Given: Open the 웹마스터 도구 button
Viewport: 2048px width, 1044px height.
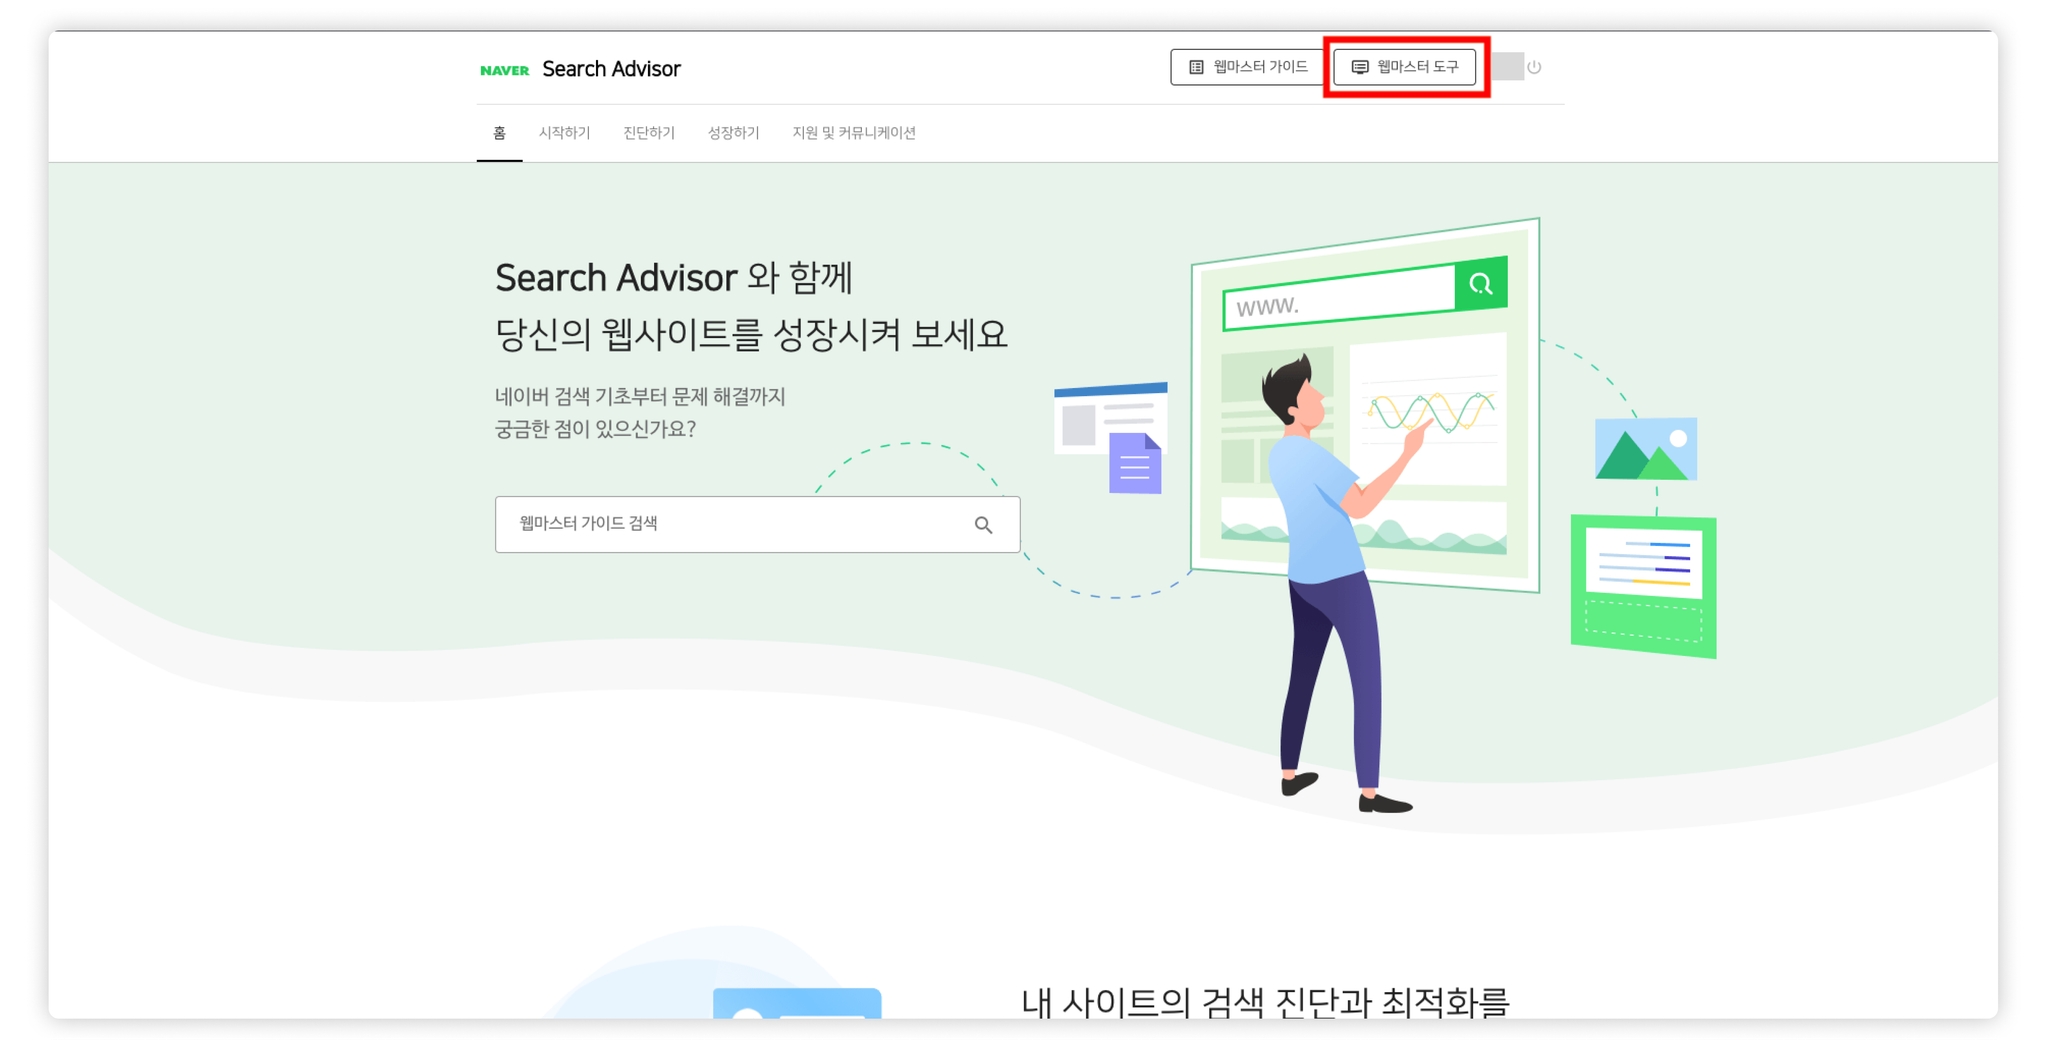Looking at the screenshot, I should (x=1405, y=67).
